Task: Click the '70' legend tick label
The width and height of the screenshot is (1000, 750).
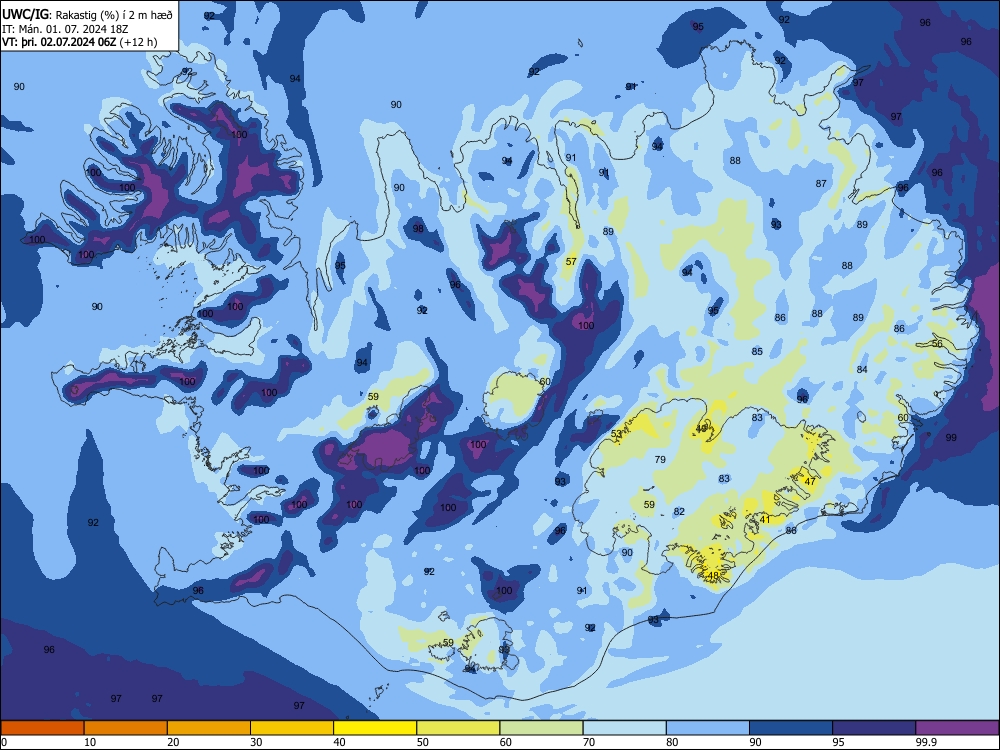Action: tap(589, 742)
